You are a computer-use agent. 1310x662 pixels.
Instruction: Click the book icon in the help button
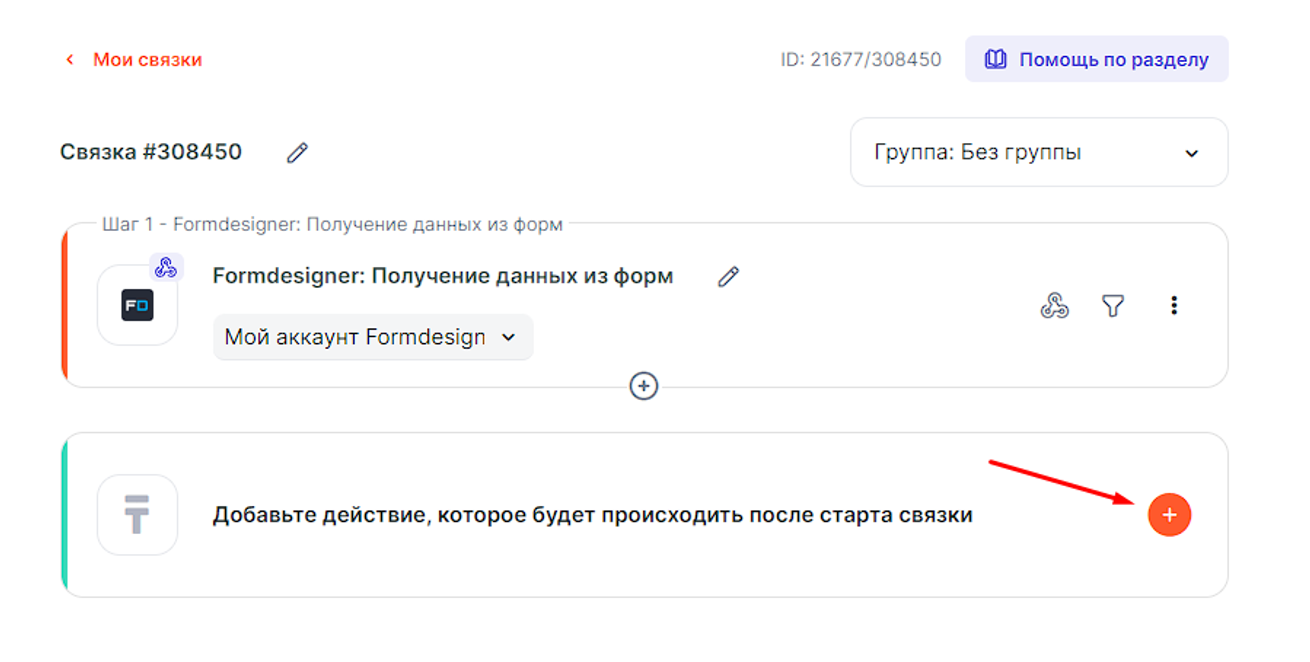point(995,60)
